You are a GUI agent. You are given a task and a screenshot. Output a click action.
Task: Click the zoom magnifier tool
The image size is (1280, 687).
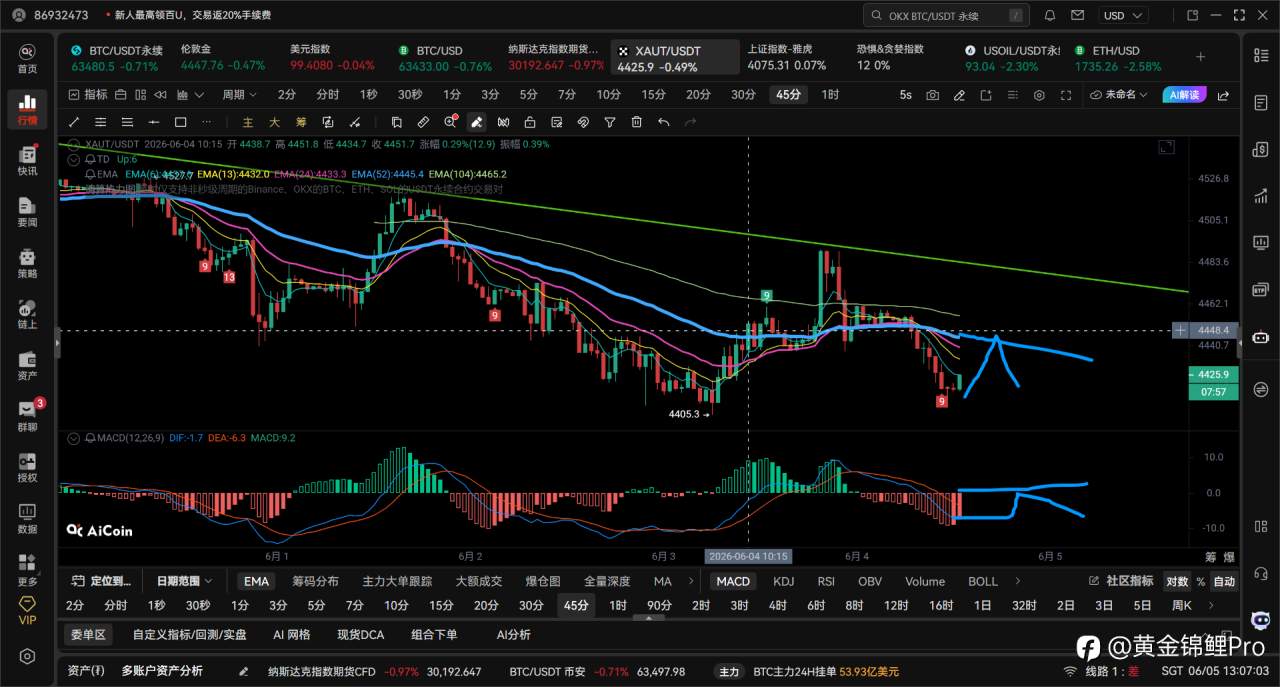[450, 122]
